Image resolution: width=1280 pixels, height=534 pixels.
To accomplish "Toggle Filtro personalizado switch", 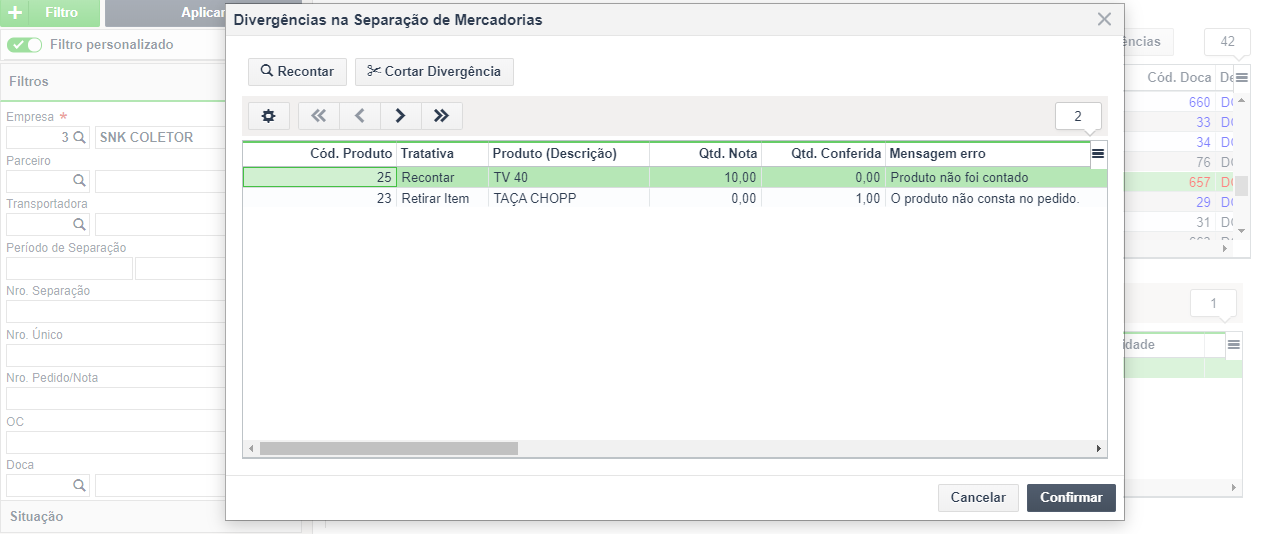I will 25,45.
